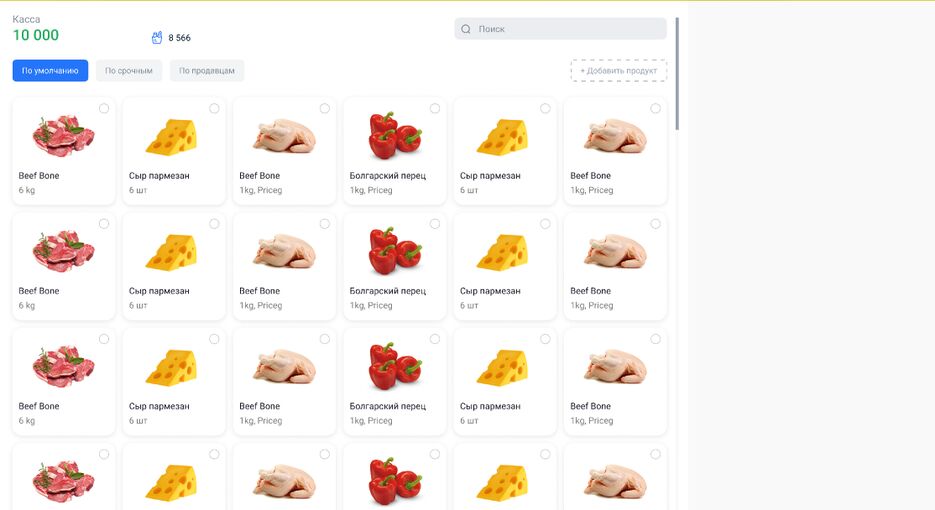Select the radio on second-row Болгарский перец card
The height and width of the screenshot is (510, 935).
435,224
